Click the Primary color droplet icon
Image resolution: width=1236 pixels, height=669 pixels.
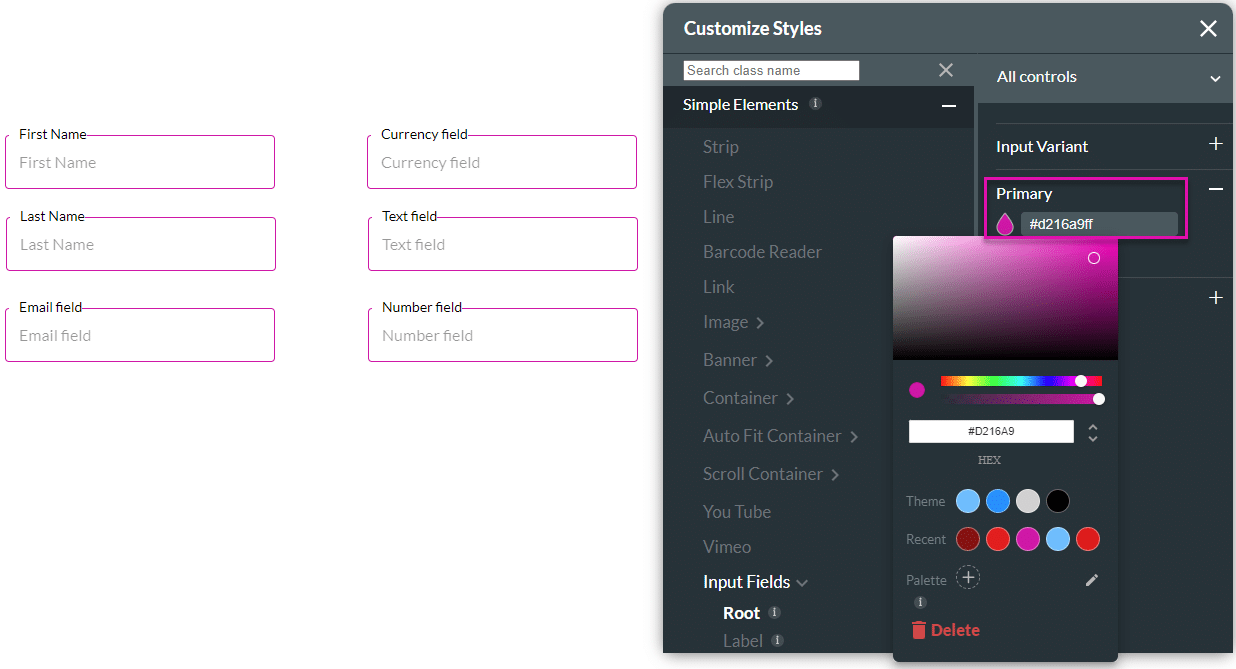coord(1005,225)
